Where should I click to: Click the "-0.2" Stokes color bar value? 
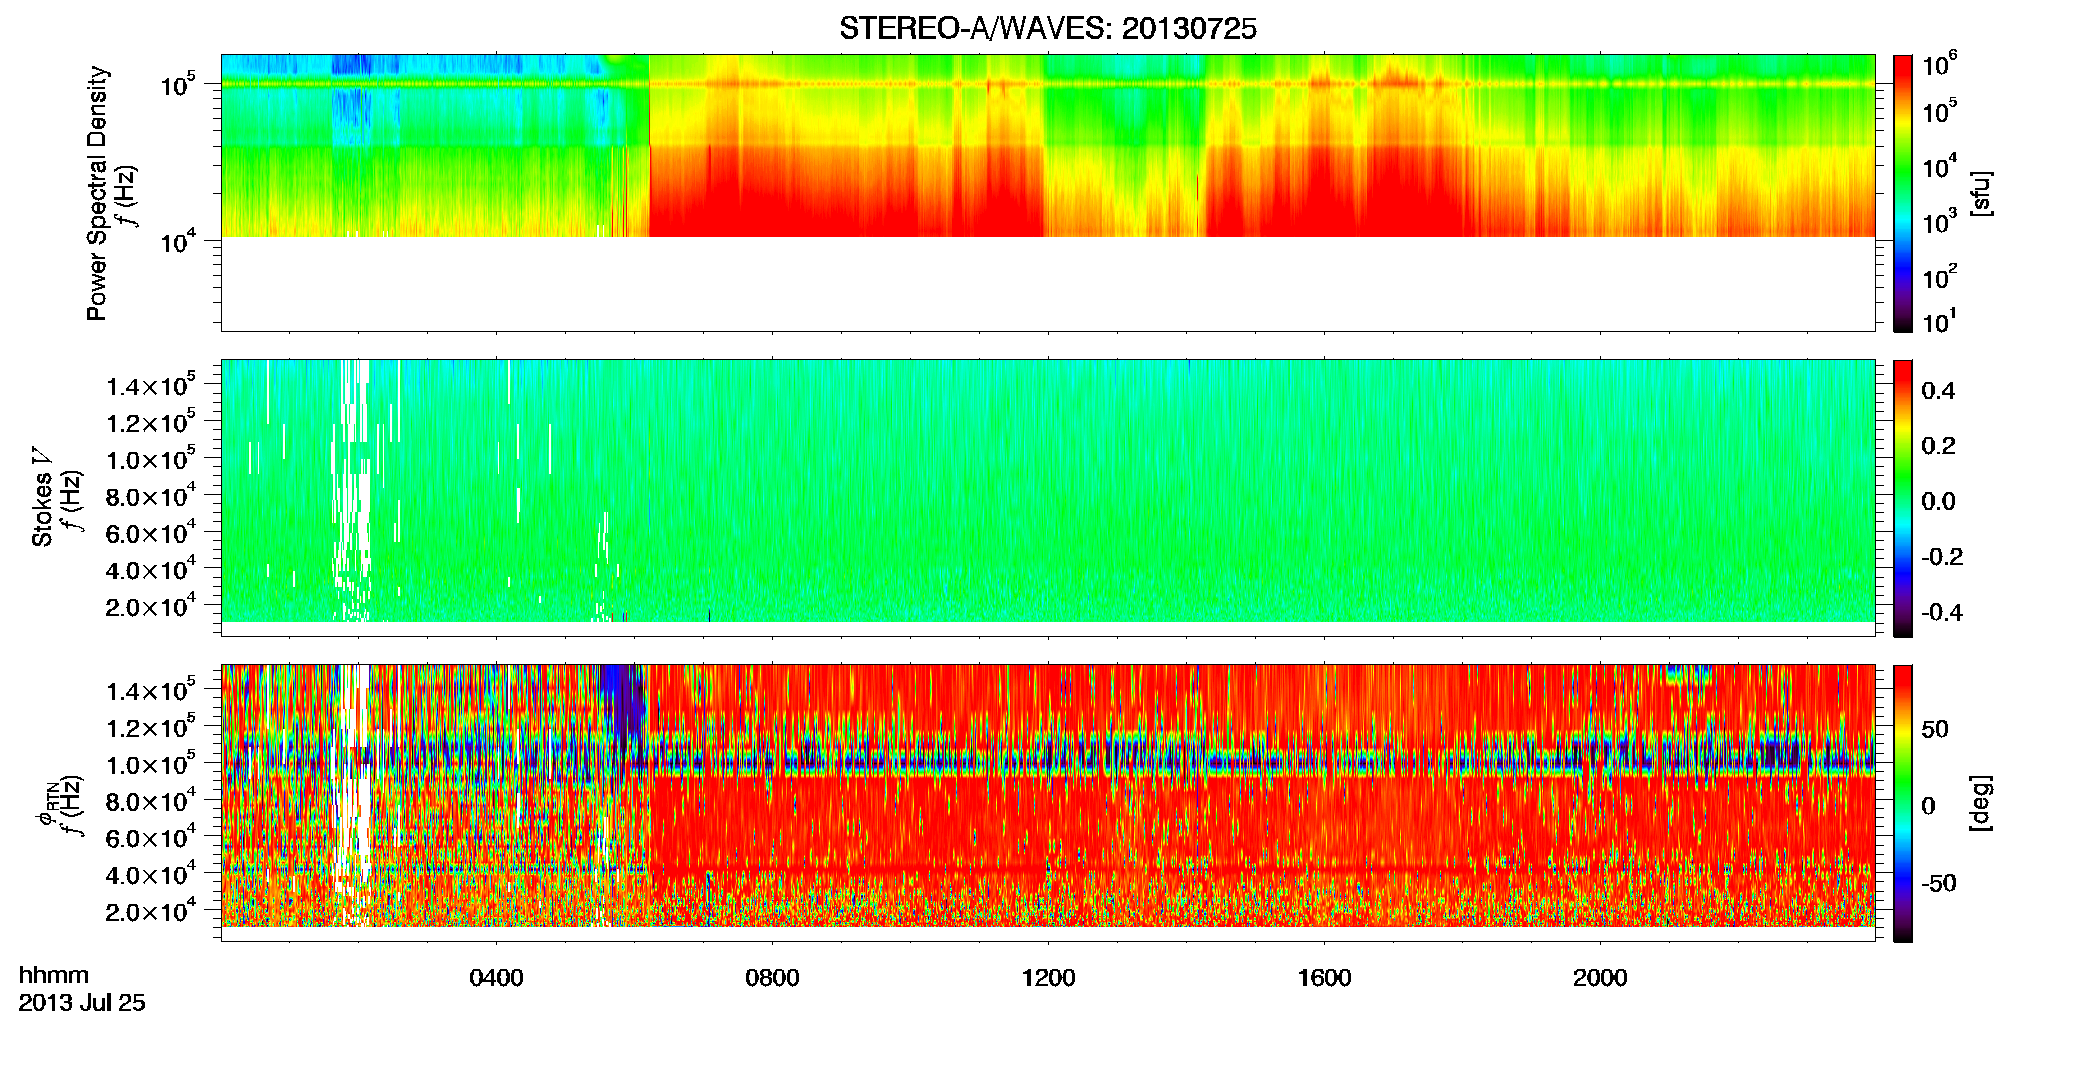(x=1942, y=557)
